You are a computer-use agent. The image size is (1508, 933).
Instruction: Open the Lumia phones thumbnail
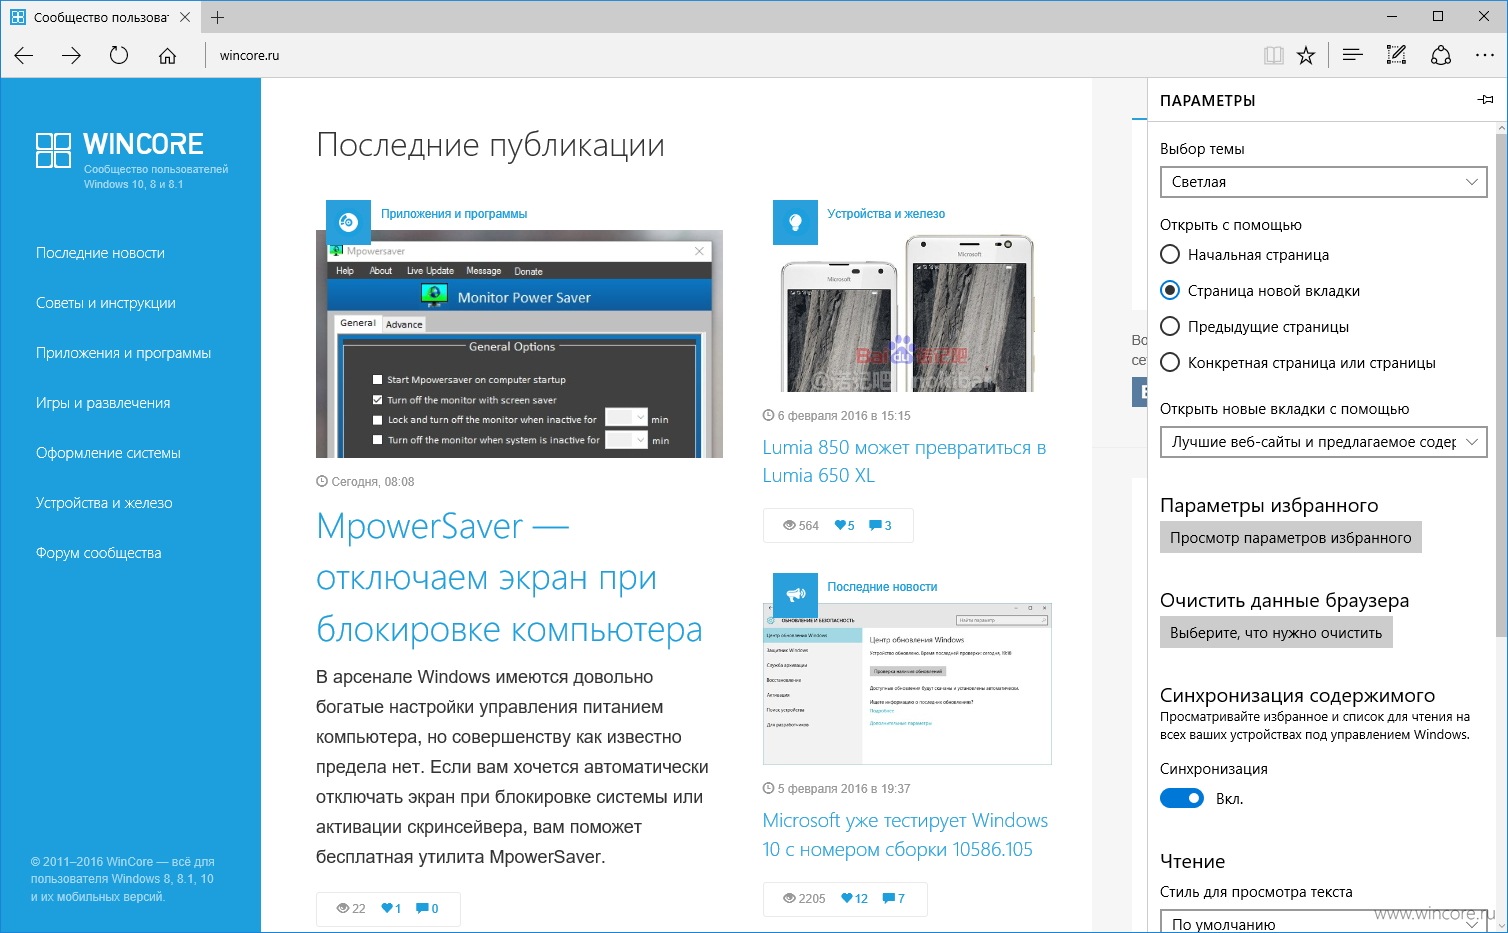pos(907,313)
